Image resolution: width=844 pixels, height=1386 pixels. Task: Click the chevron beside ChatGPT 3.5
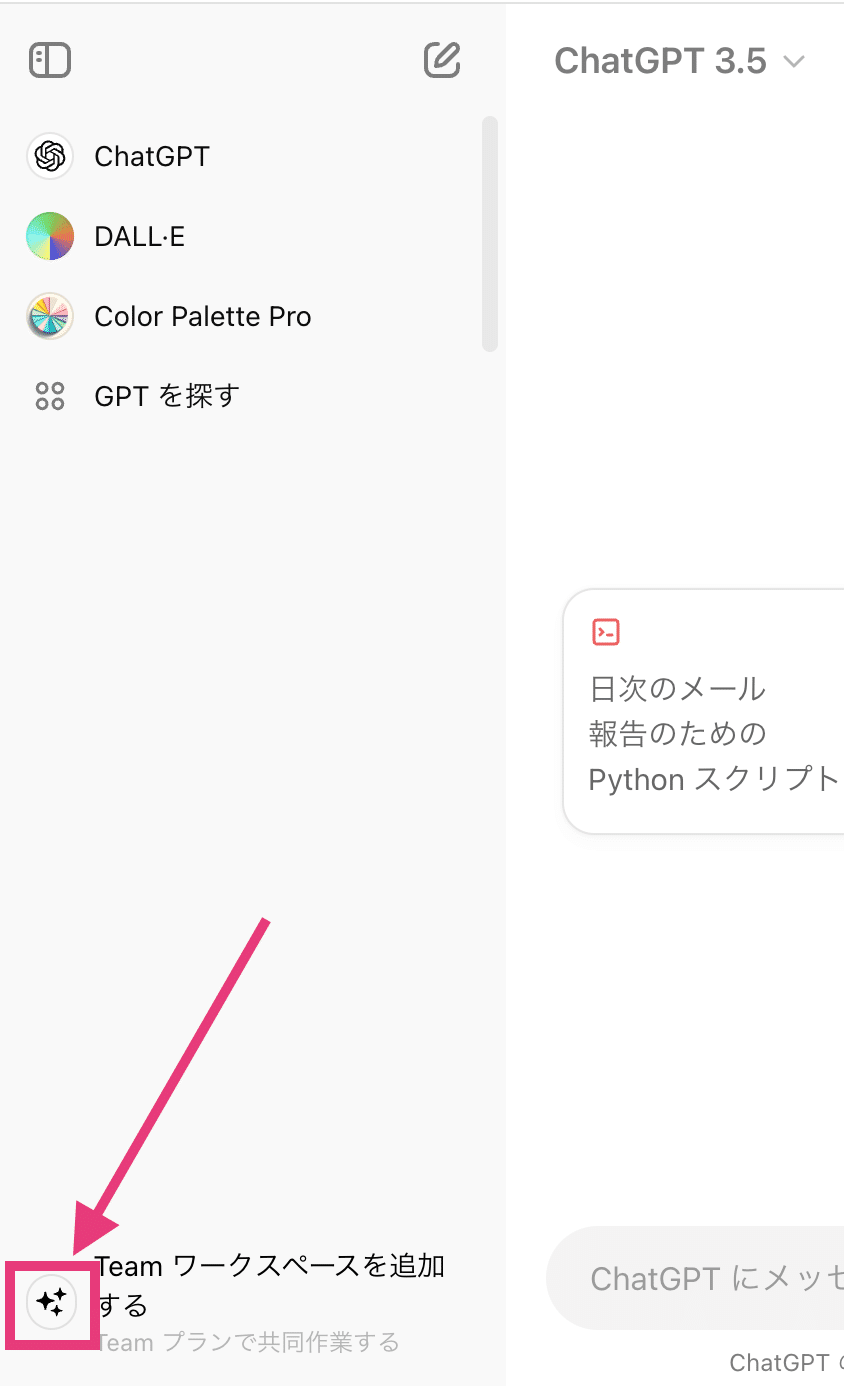click(794, 62)
